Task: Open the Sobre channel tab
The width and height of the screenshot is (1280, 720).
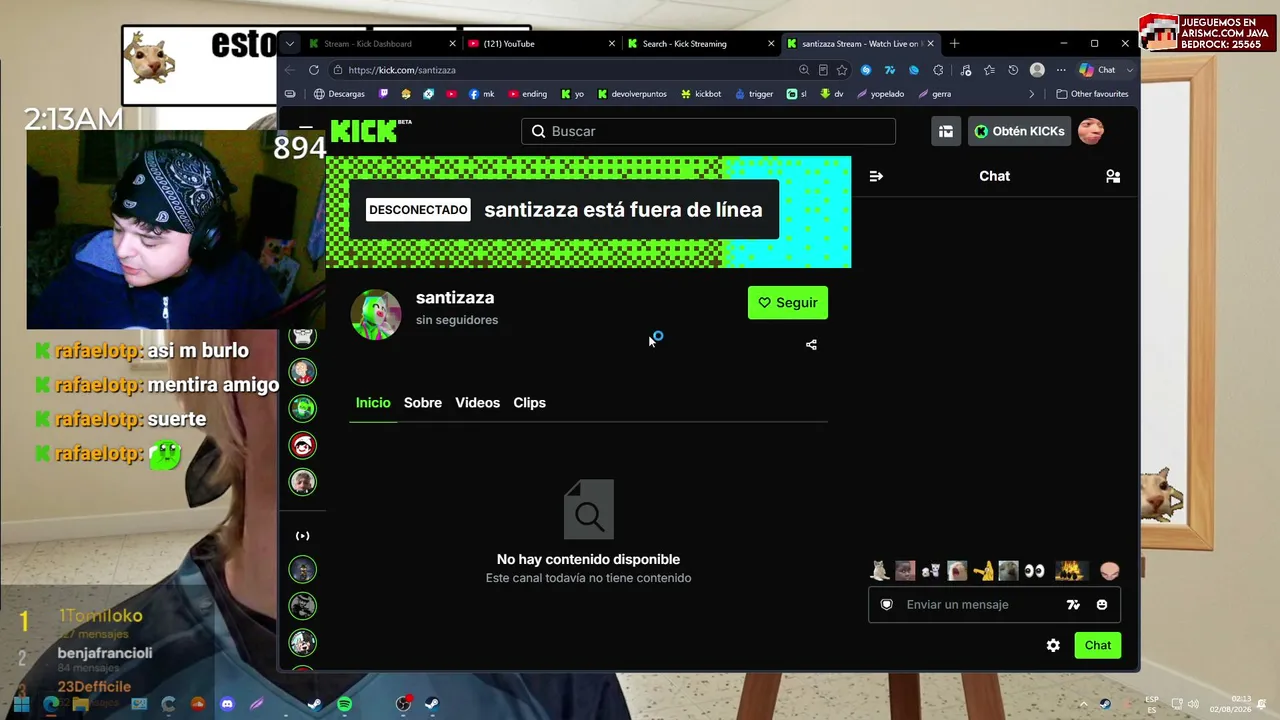Action: (x=423, y=403)
